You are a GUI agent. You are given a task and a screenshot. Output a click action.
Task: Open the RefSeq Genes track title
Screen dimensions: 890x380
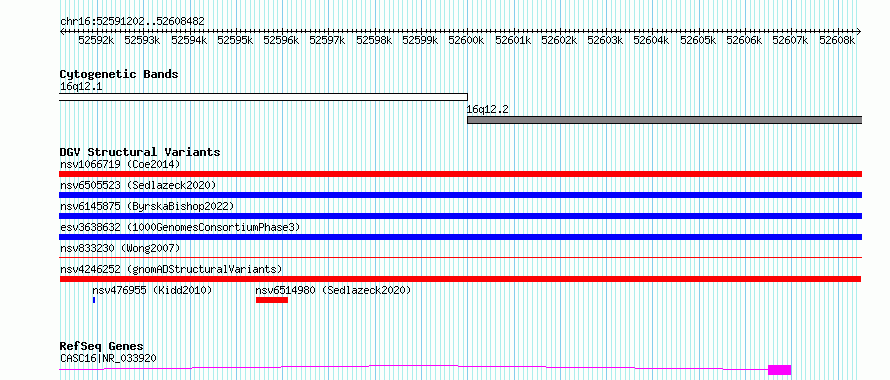click(x=102, y=346)
